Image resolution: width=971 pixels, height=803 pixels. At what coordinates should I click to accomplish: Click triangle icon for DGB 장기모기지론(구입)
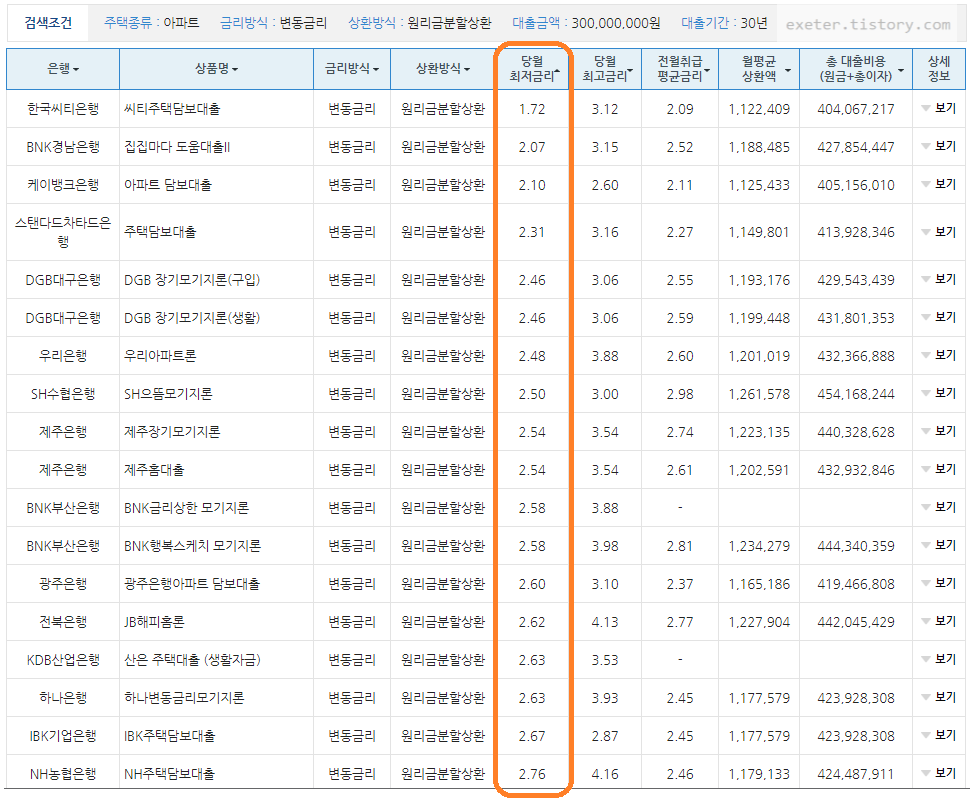click(926, 280)
